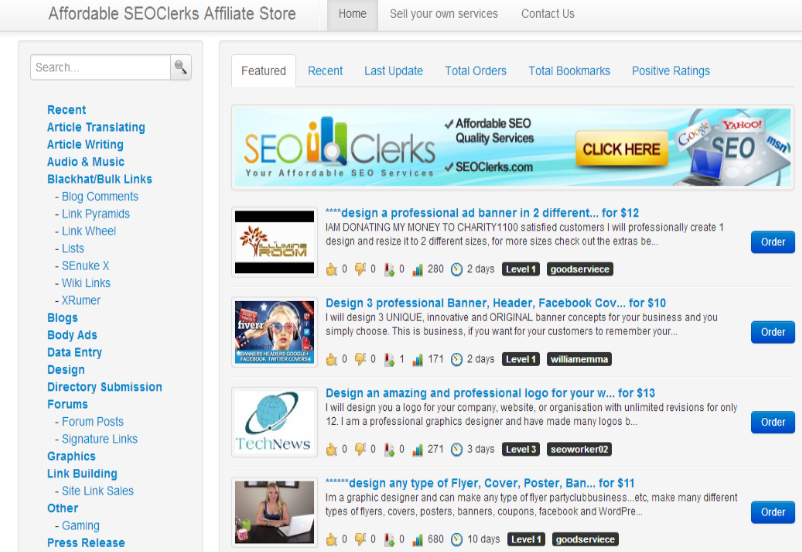Switch to the Positive Ratings tab

(x=671, y=71)
